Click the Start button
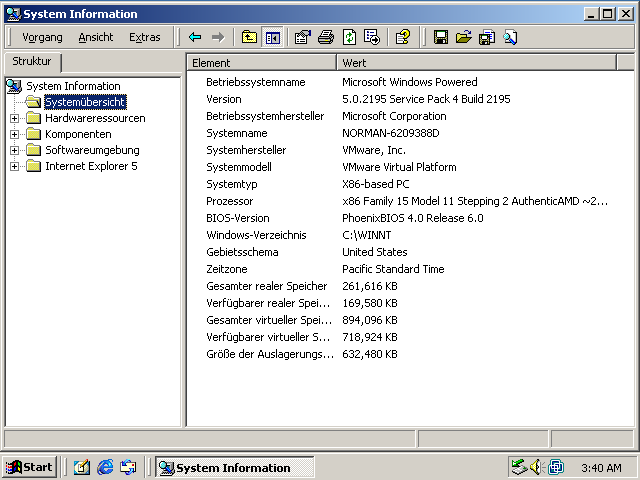The image size is (640, 480). click(29, 467)
